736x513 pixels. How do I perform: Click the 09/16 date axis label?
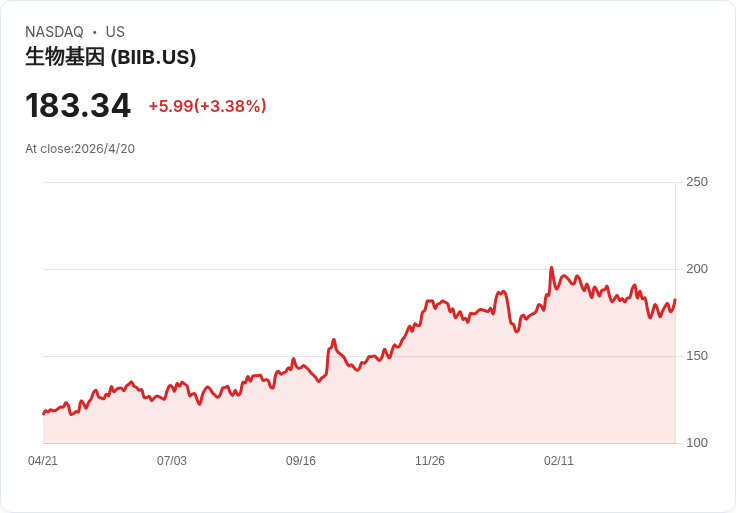pos(301,461)
